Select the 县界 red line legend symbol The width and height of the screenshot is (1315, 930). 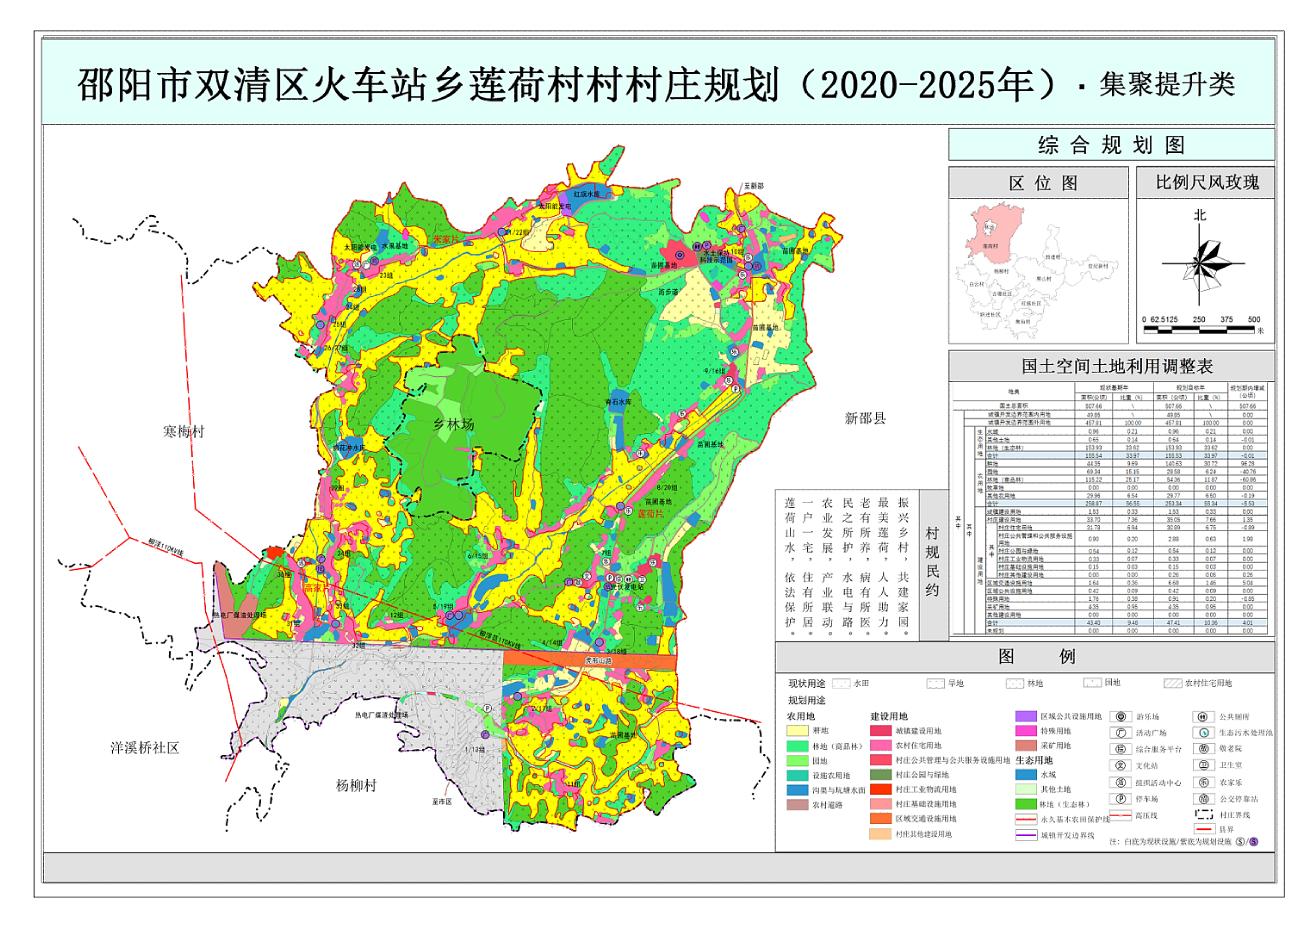pos(1204,828)
